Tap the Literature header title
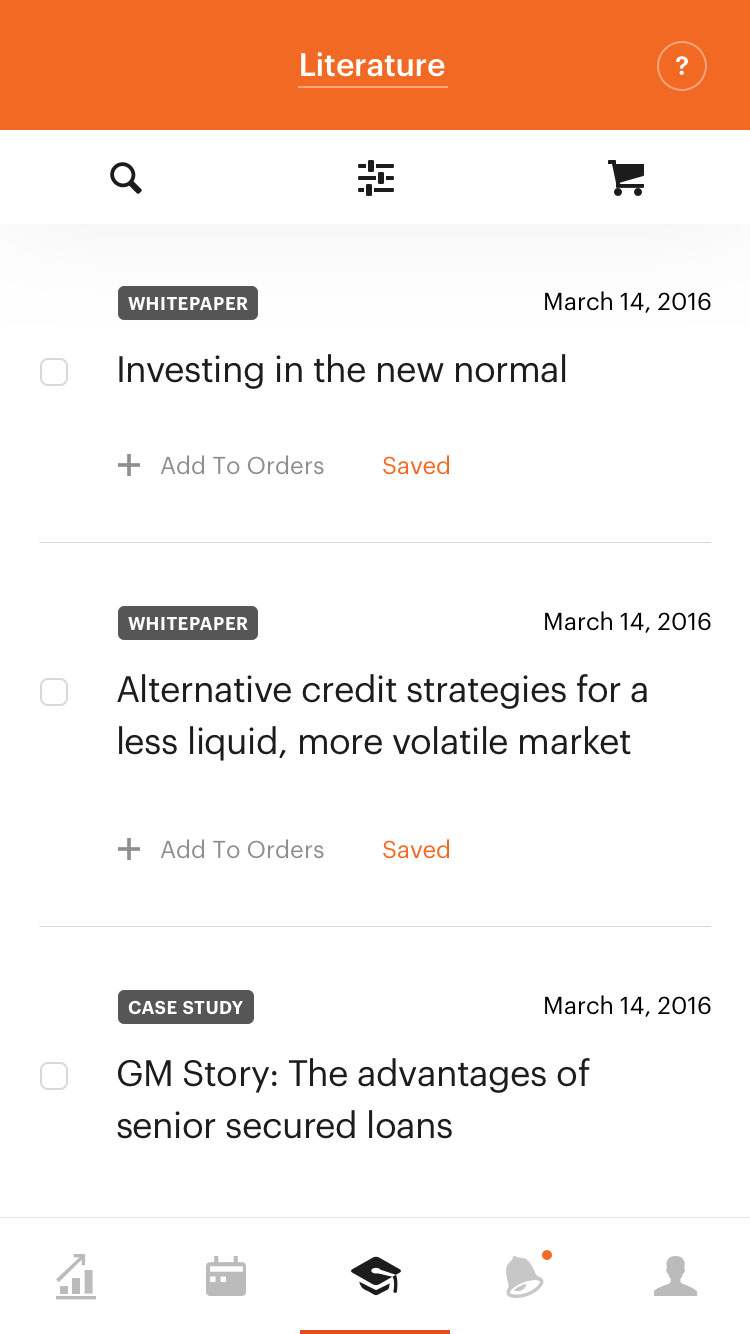Viewport: 750px width, 1334px height. click(x=372, y=66)
